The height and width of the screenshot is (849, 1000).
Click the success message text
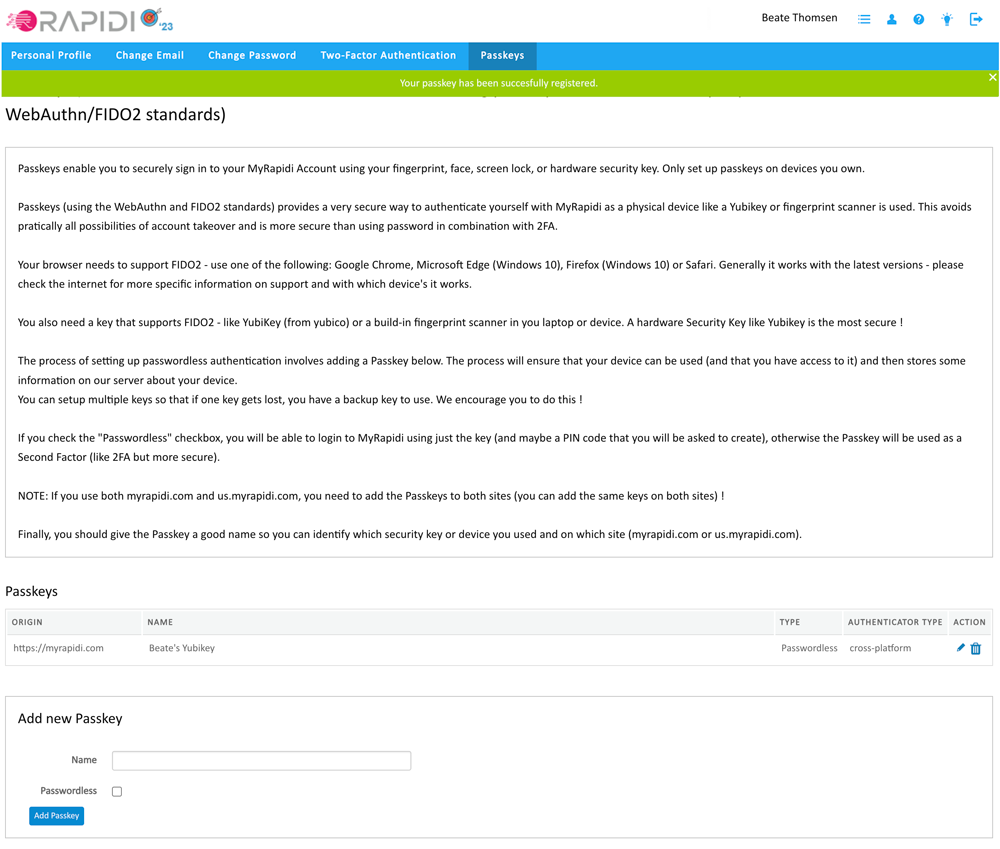(x=499, y=84)
